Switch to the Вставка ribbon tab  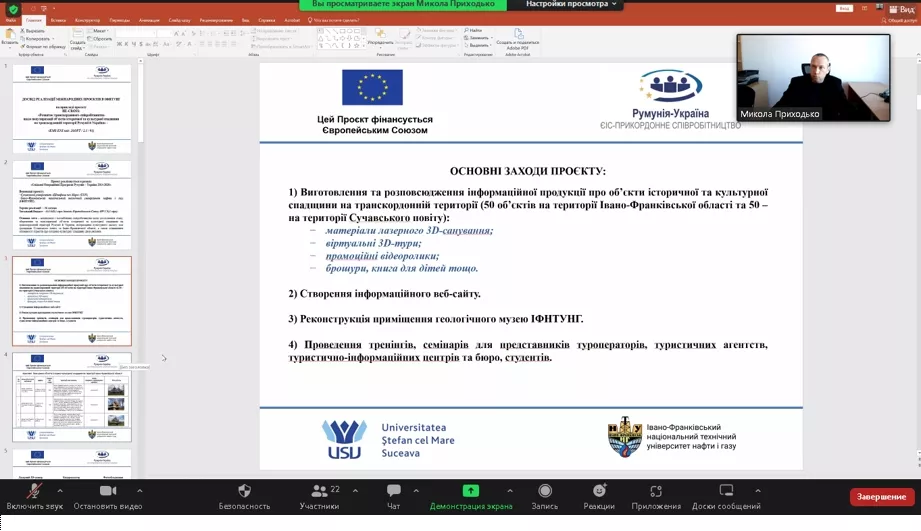click(x=58, y=19)
